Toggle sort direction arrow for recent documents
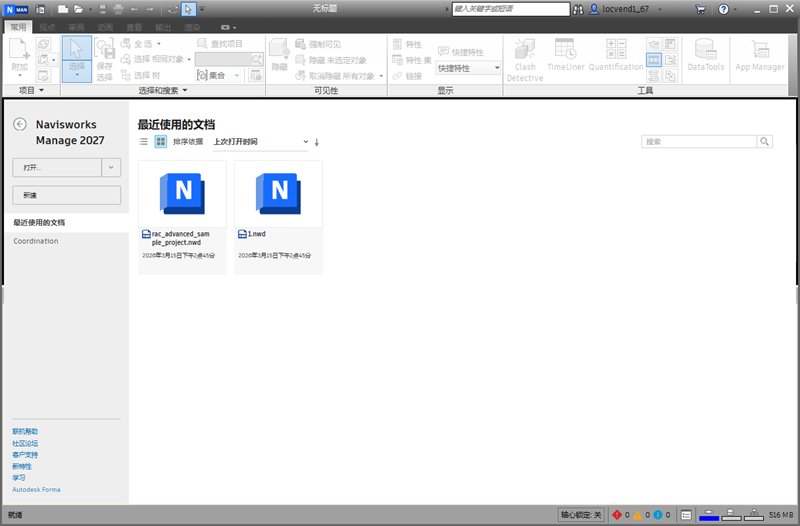The height and width of the screenshot is (526, 800). 317,142
